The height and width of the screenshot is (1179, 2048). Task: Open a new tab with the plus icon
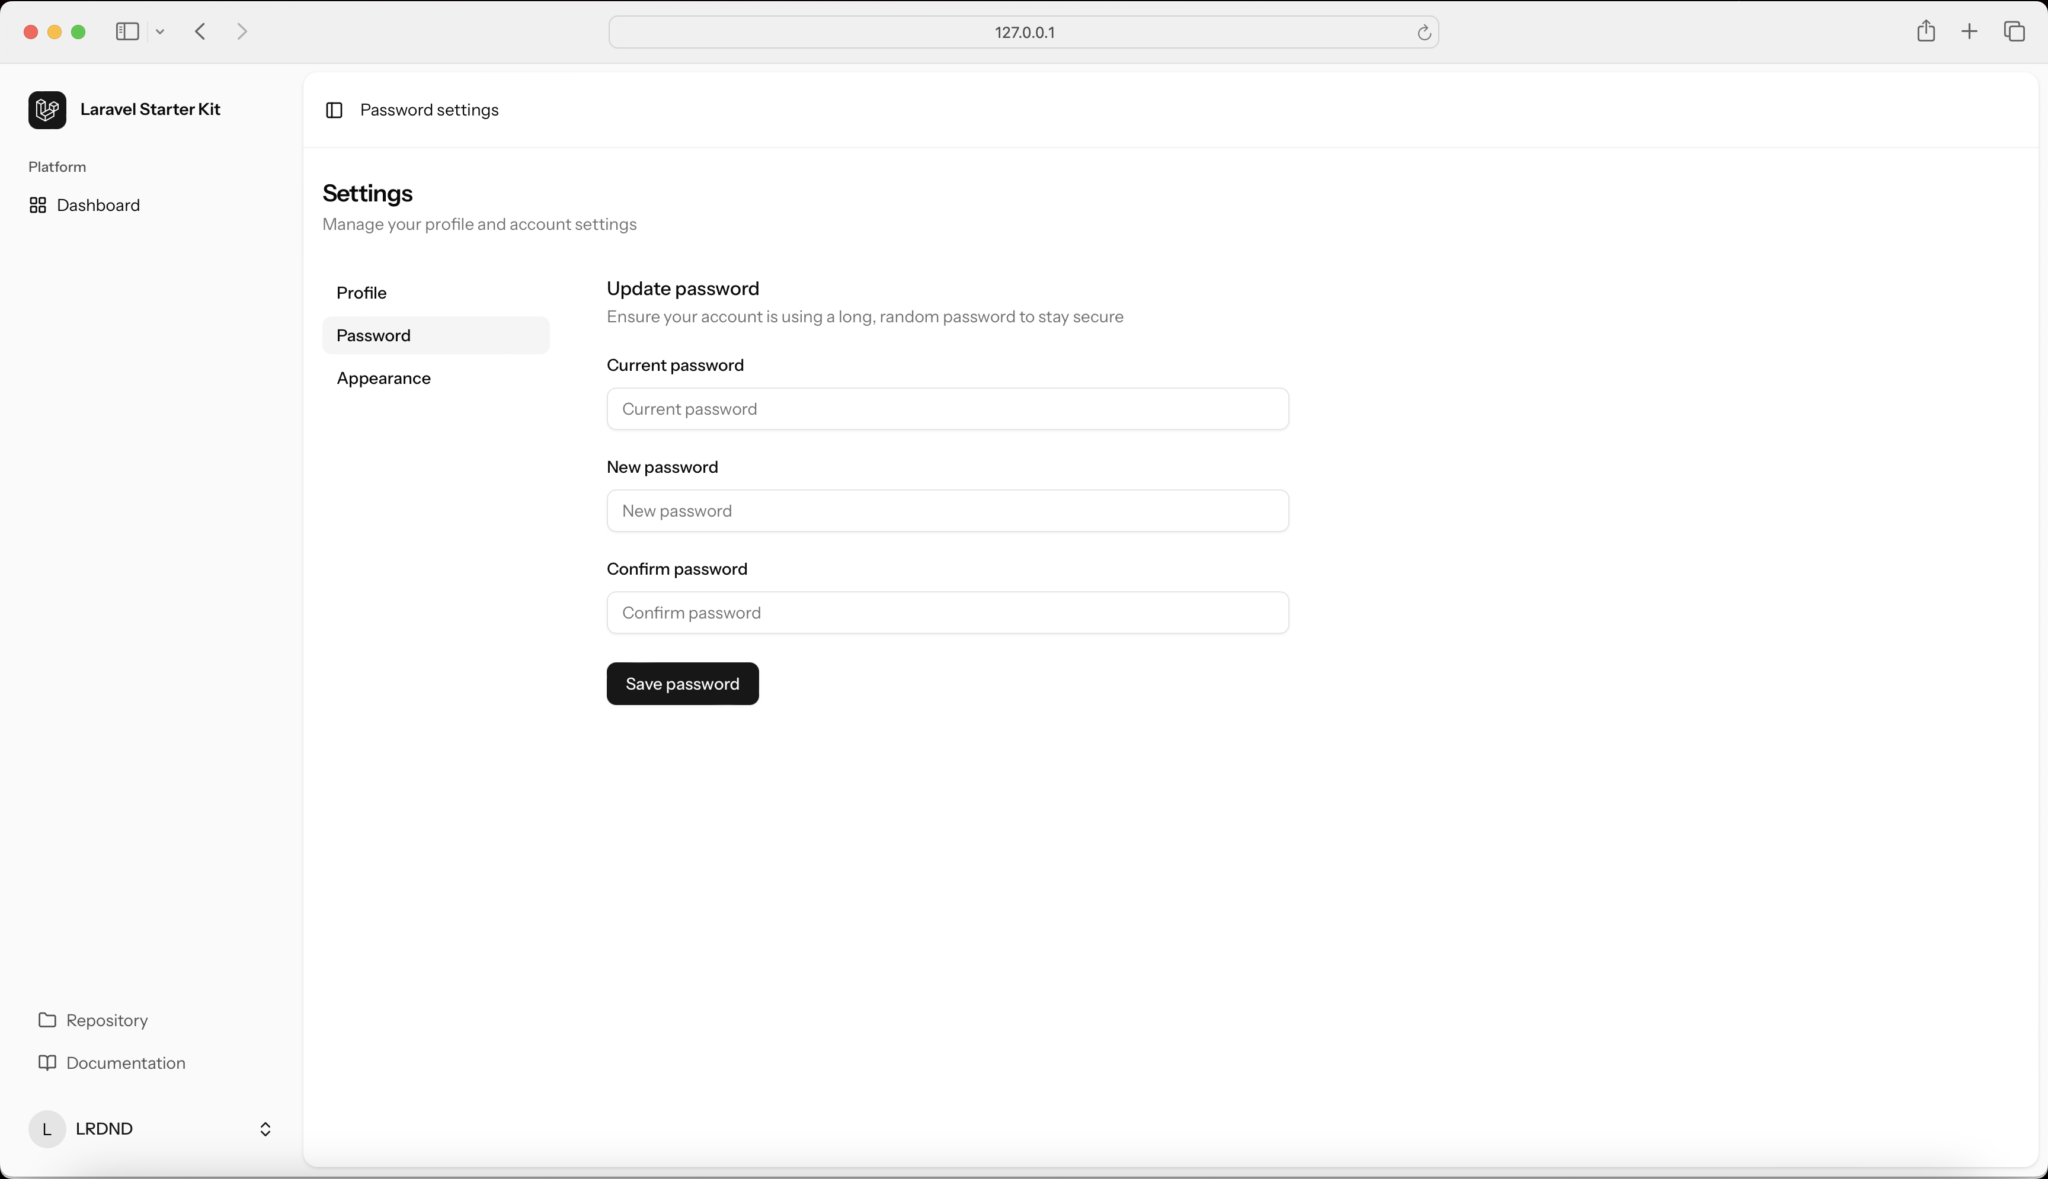coord(1969,31)
